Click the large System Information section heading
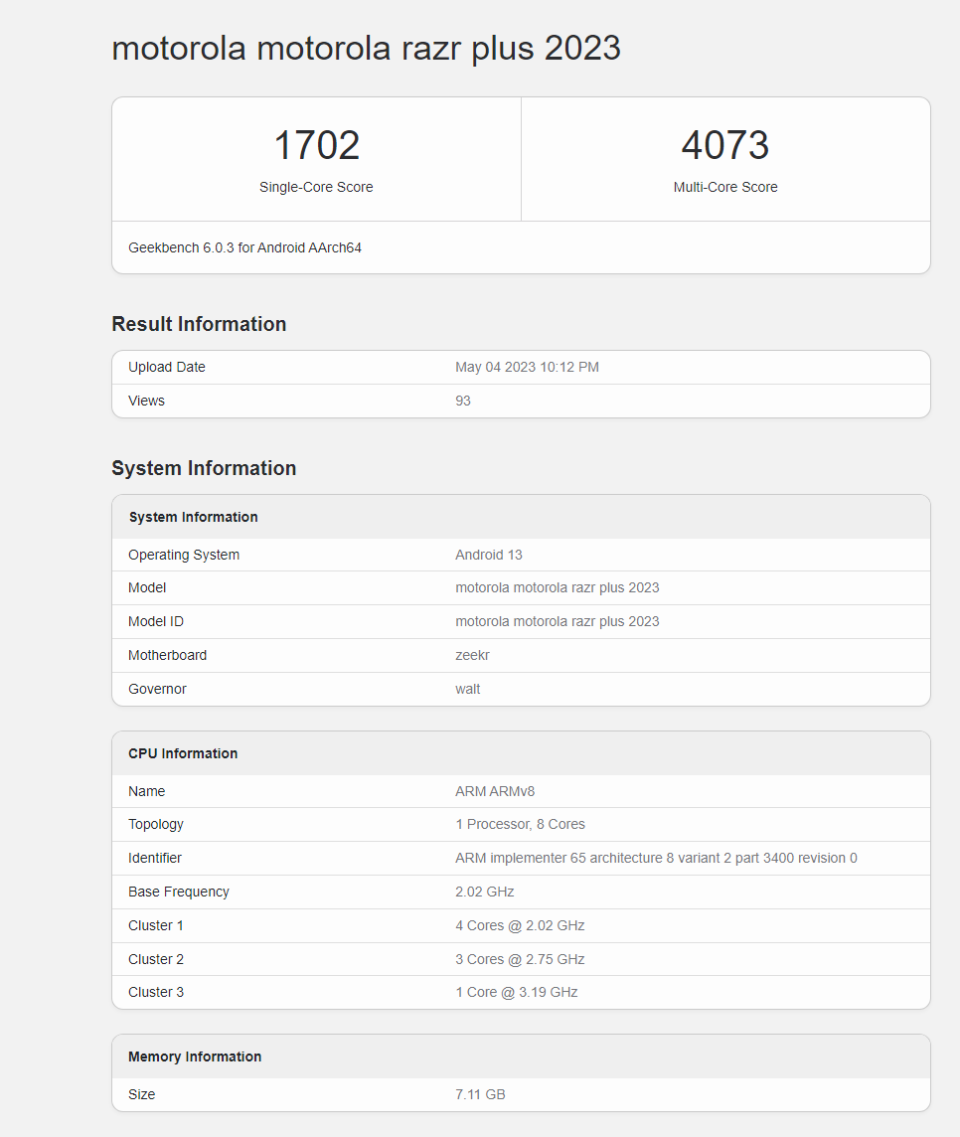The width and height of the screenshot is (960, 1137). point(204,468)
